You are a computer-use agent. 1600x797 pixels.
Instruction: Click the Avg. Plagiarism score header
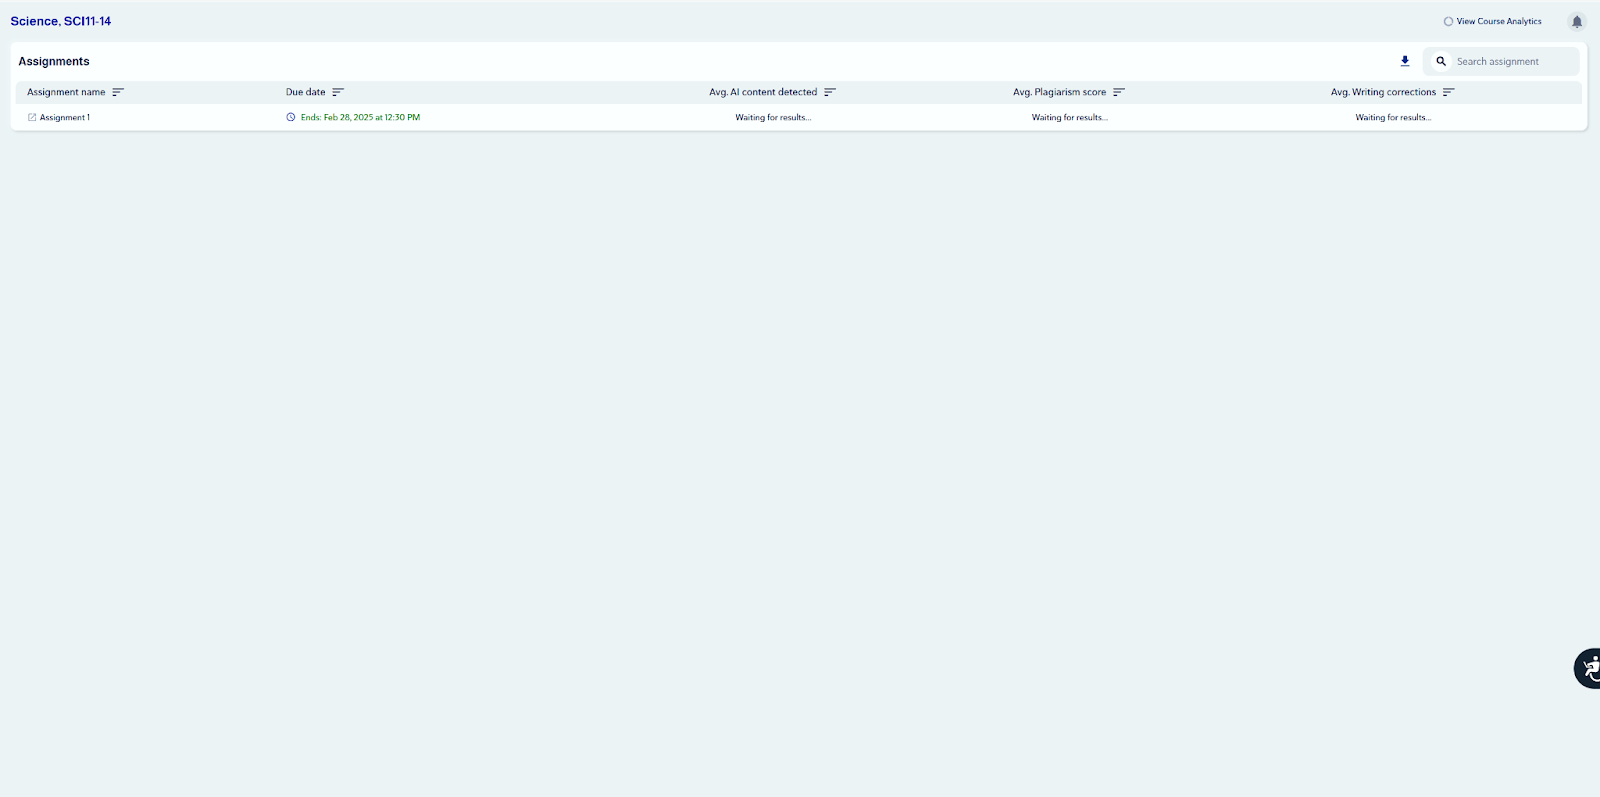[1060, 92]
